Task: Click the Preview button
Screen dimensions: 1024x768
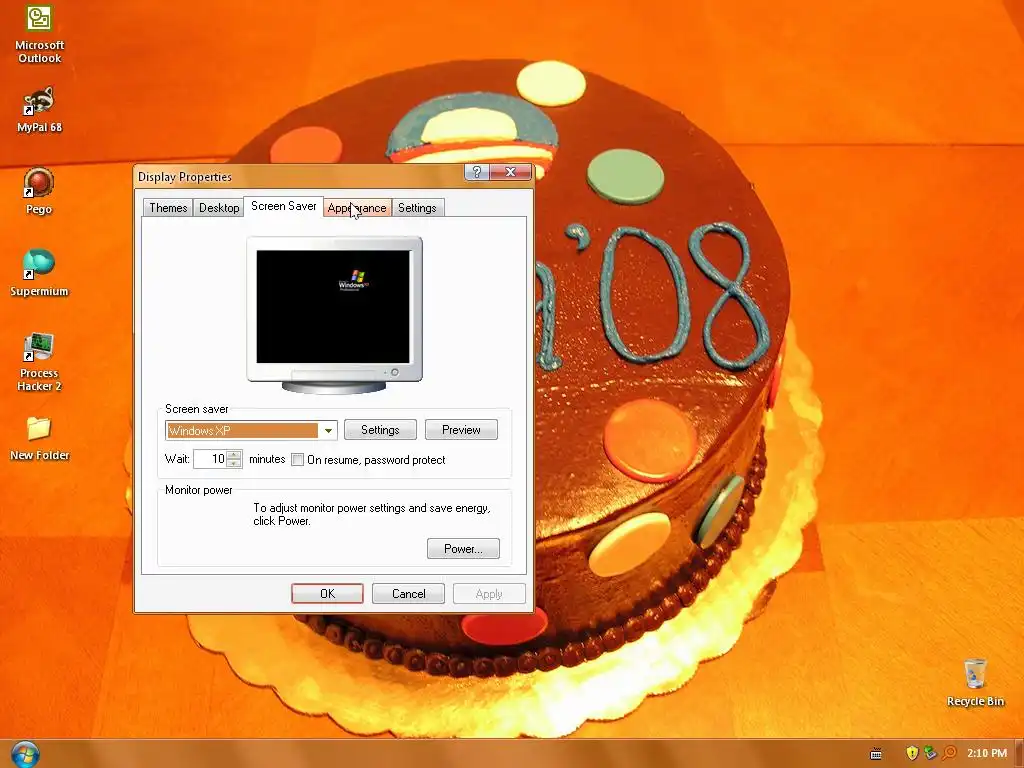Action: 461,430
